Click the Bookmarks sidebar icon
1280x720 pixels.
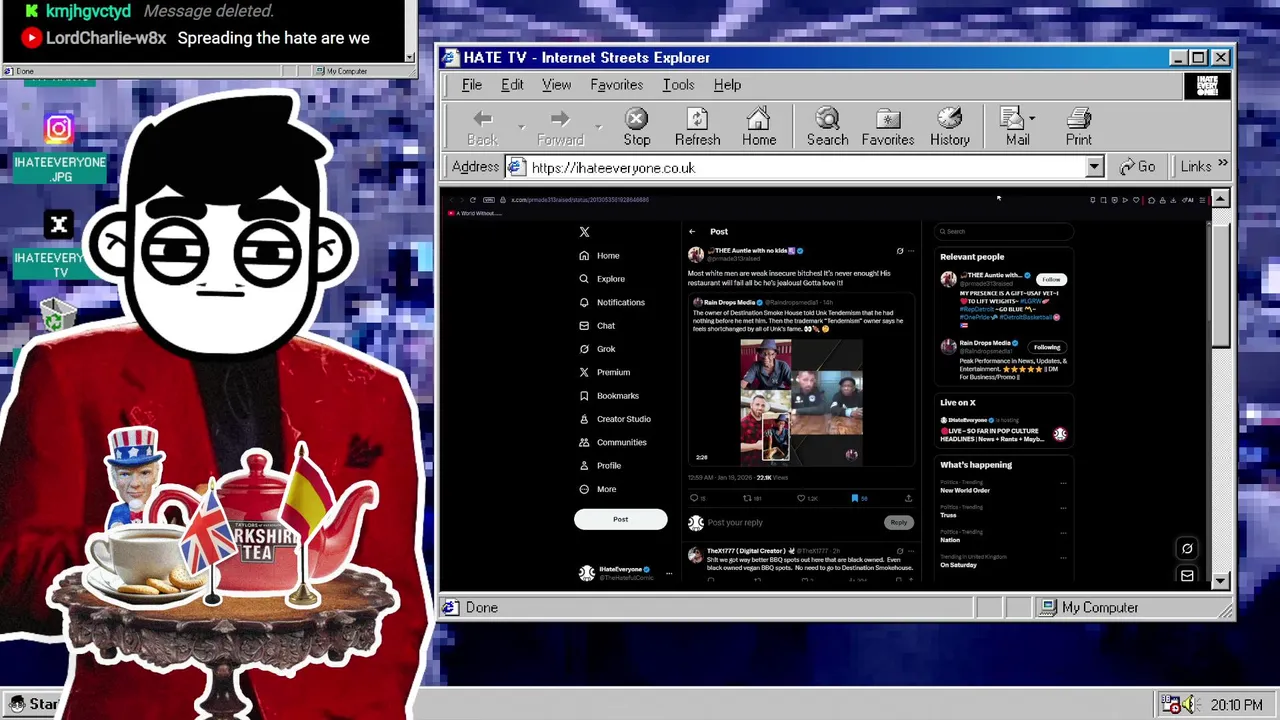tap(584, 396)
